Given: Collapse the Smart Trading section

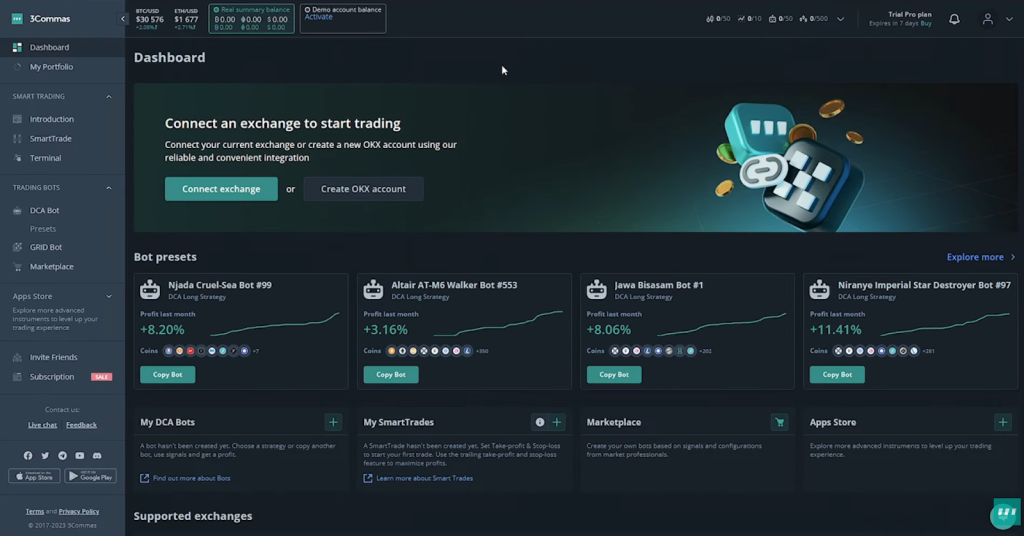Looking at the screenshot, I should pos(108,97).
